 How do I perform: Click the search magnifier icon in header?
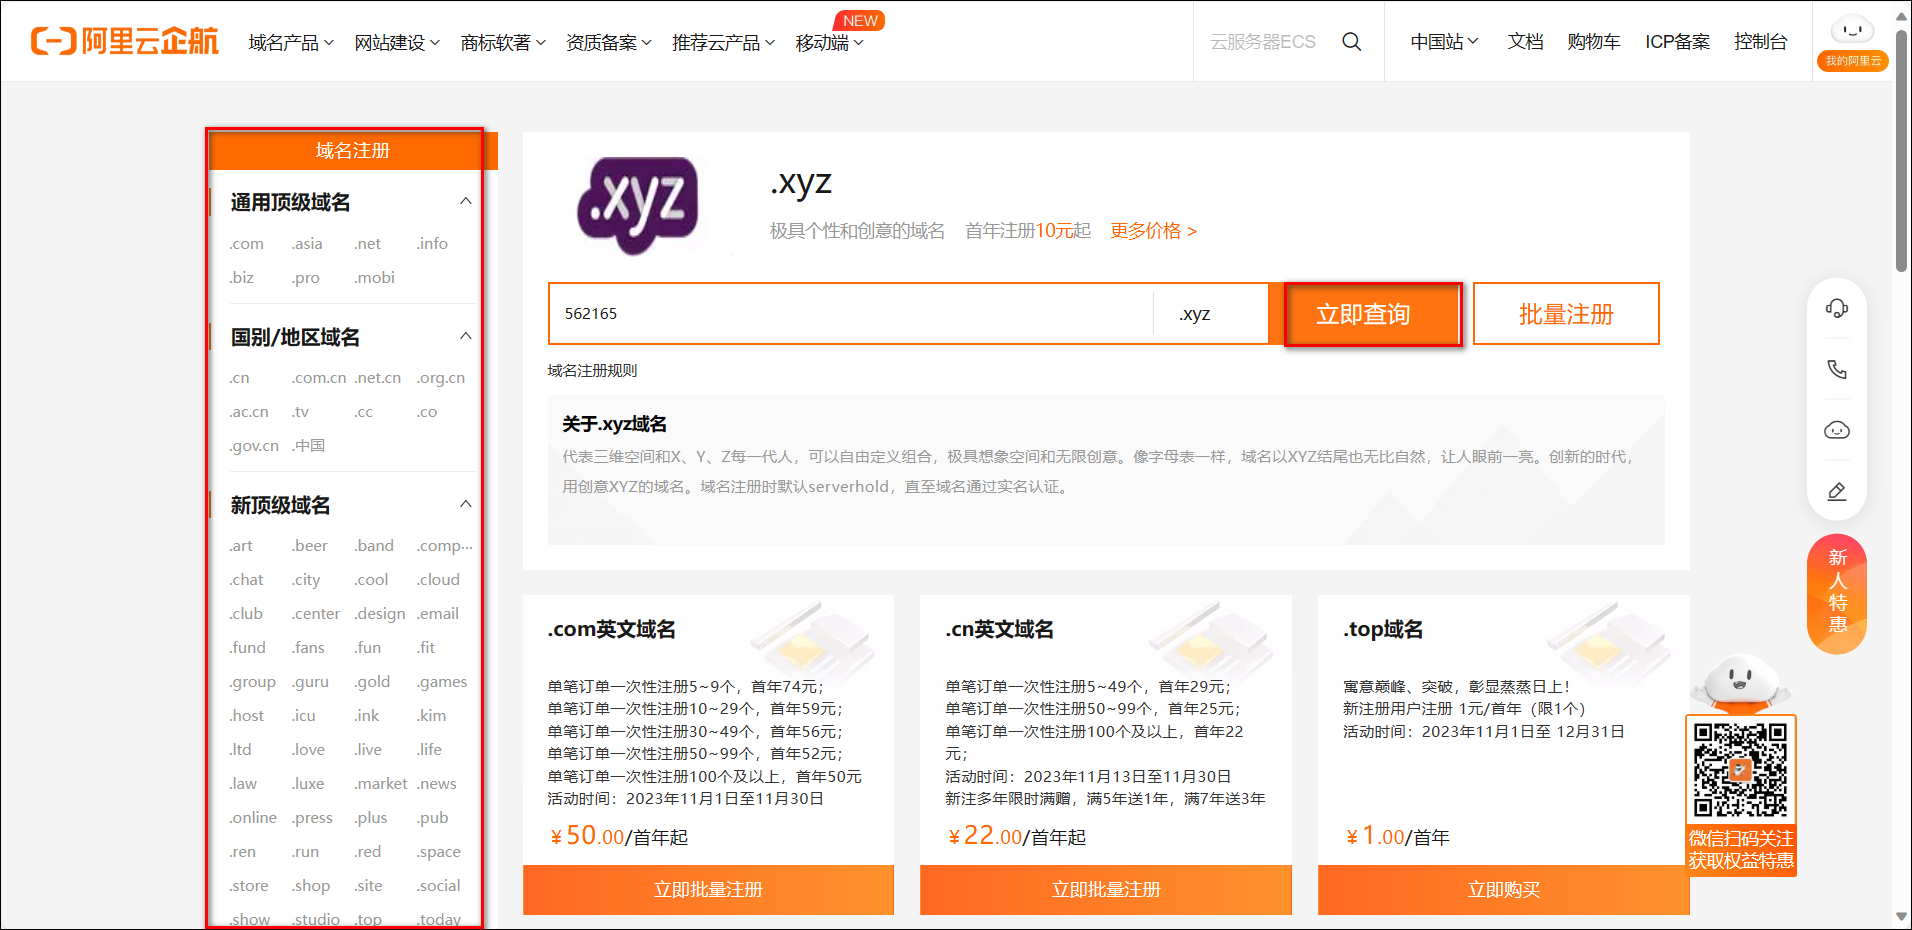1351,42
